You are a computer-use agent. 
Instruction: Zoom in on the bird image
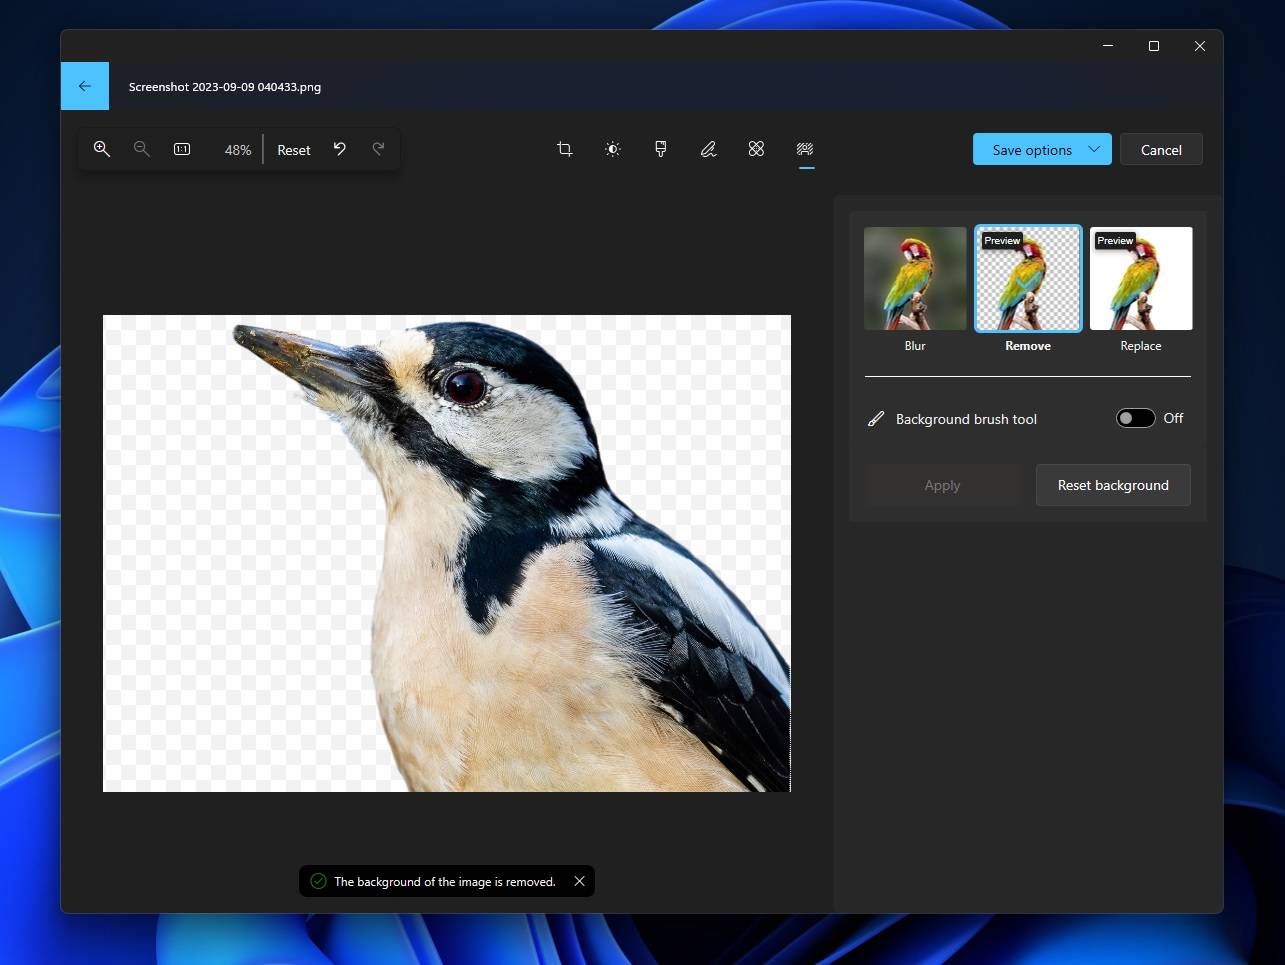tap(101, 148)
